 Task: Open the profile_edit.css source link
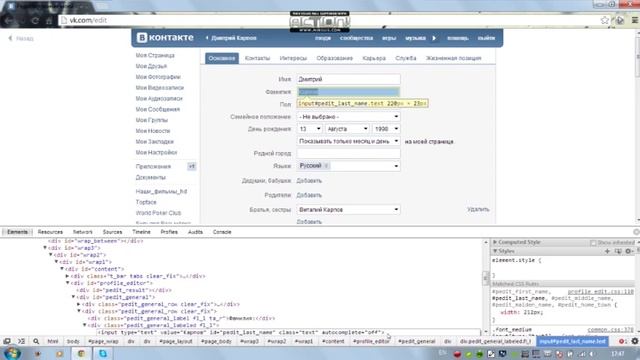(600, 292)
